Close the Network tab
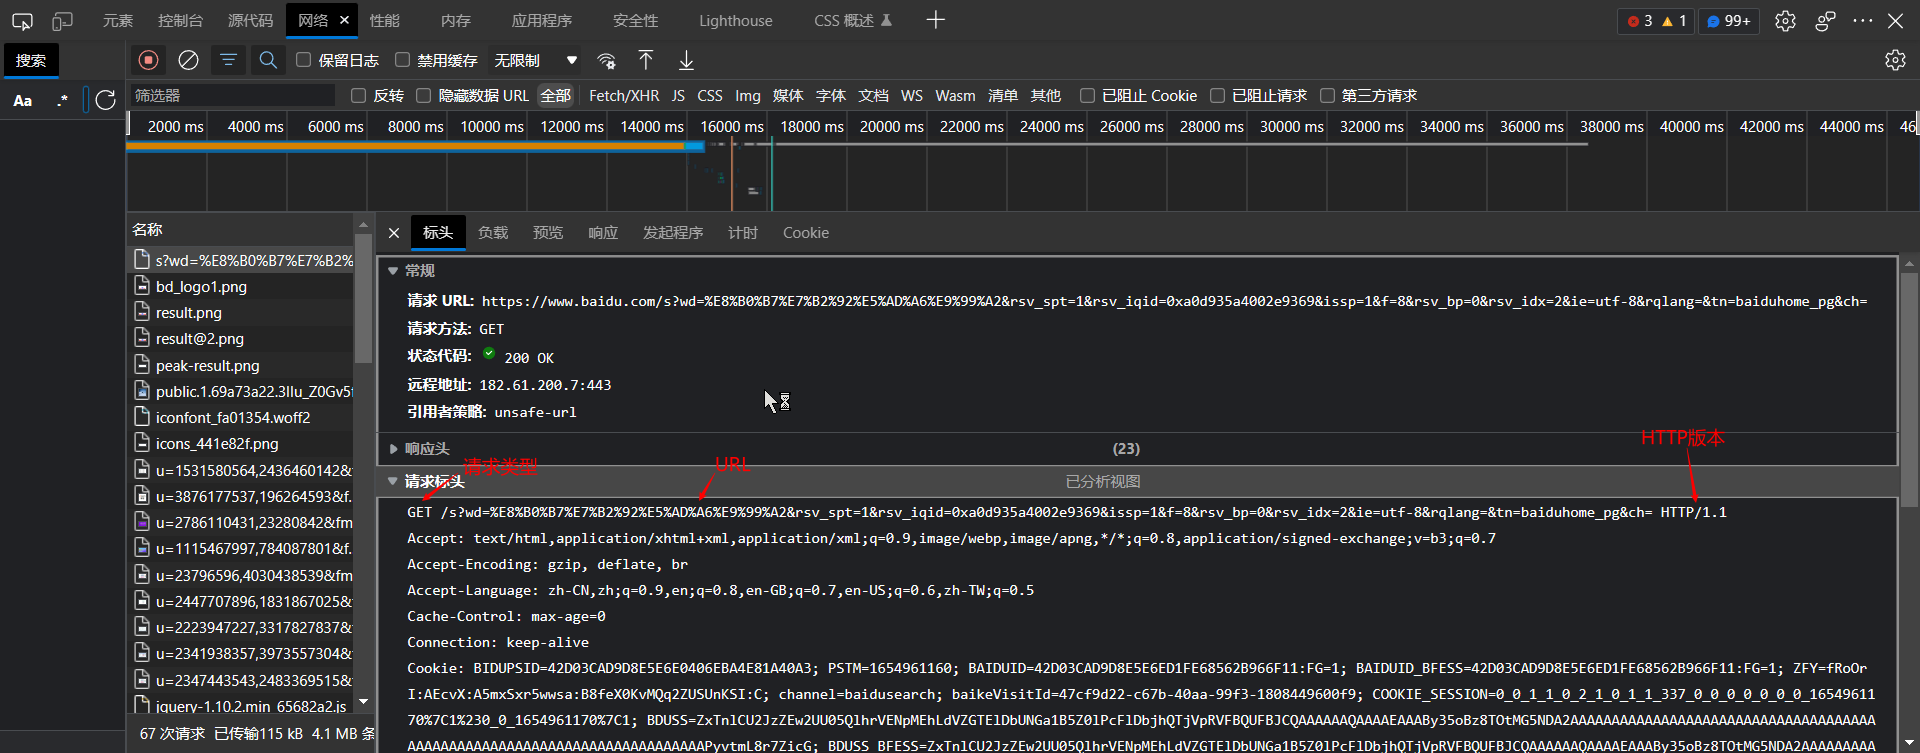This screenshot has width=1920, height=753. tap(344, 20)
